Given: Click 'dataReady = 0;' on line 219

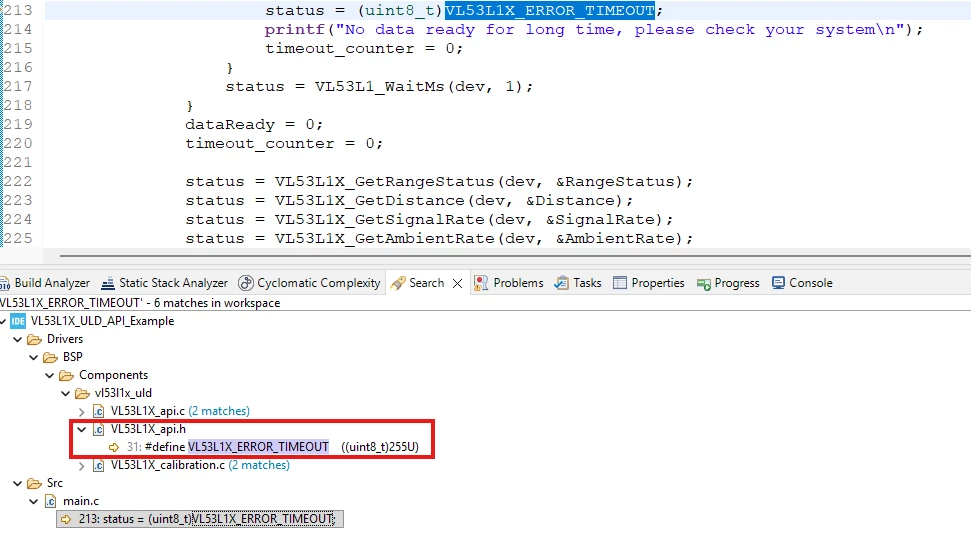Looking at the screenshot, I should tap(254, 124).
